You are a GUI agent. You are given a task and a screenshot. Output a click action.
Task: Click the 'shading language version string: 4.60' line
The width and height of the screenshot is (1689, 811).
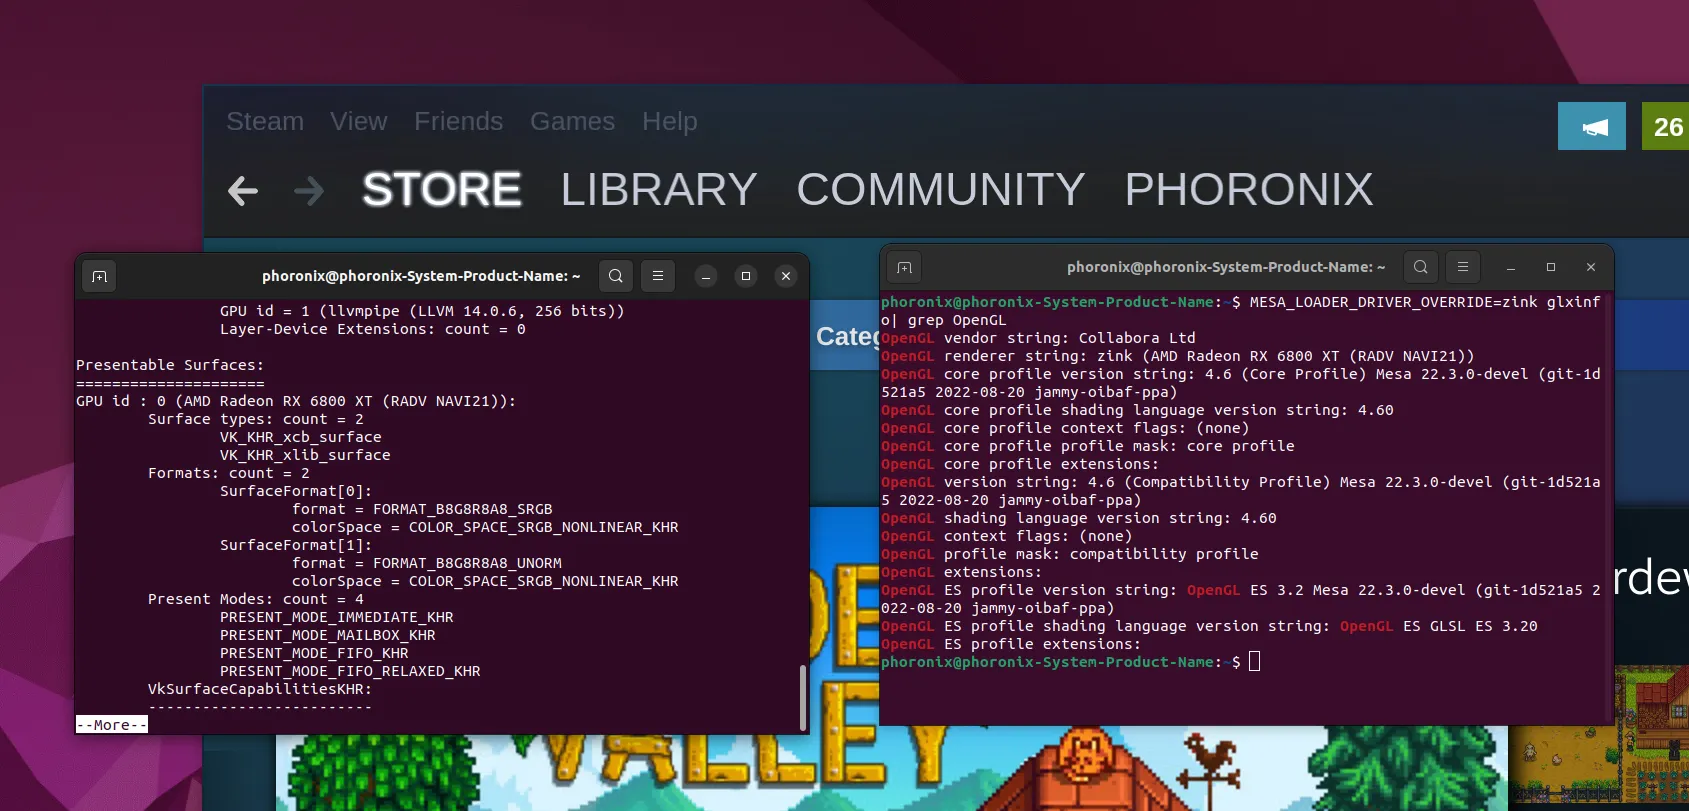1079,518
